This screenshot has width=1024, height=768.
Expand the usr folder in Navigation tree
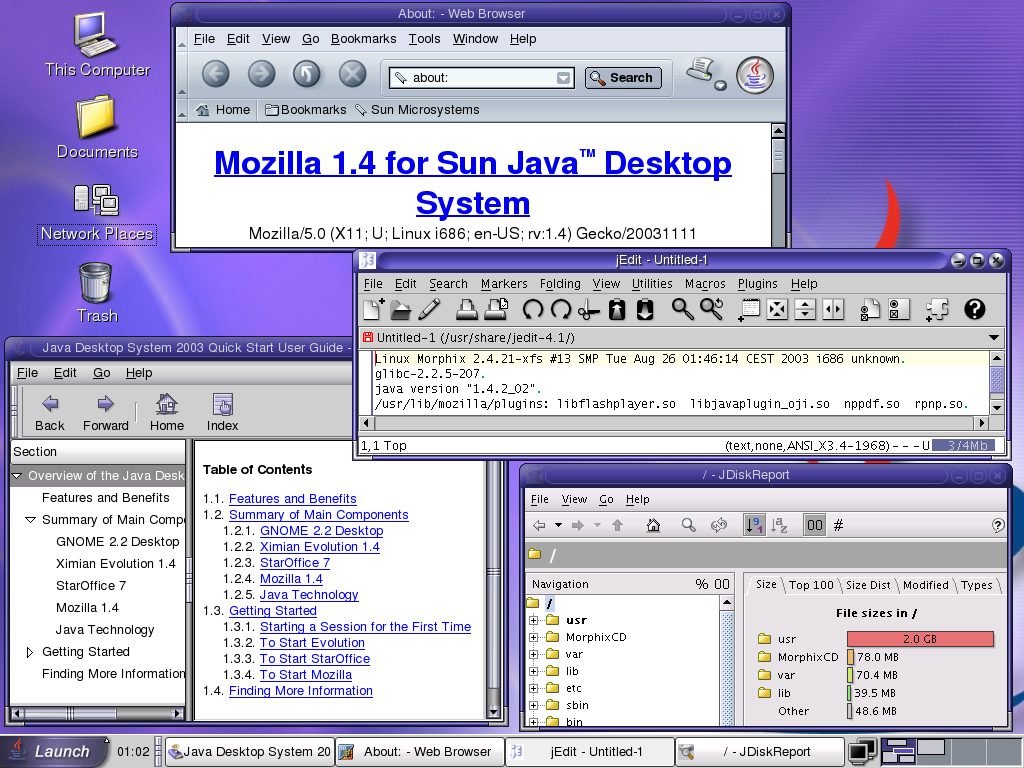(x=534, y=620)
